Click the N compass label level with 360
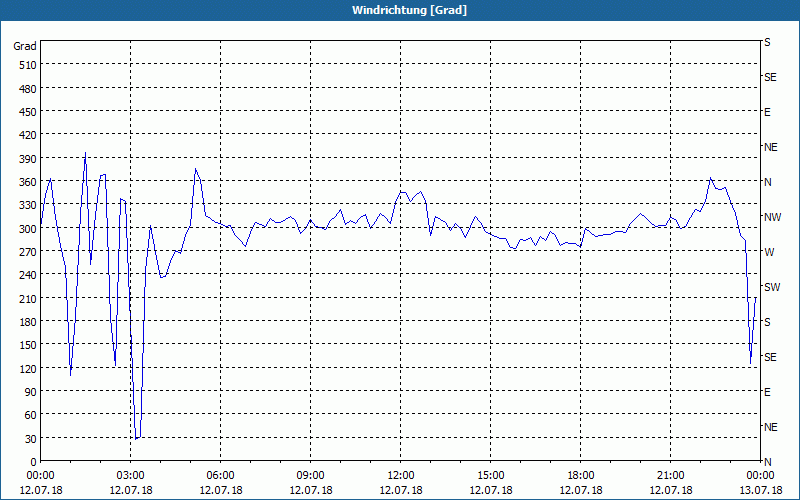Screen dimensions: 800x500 pos(767,182)
